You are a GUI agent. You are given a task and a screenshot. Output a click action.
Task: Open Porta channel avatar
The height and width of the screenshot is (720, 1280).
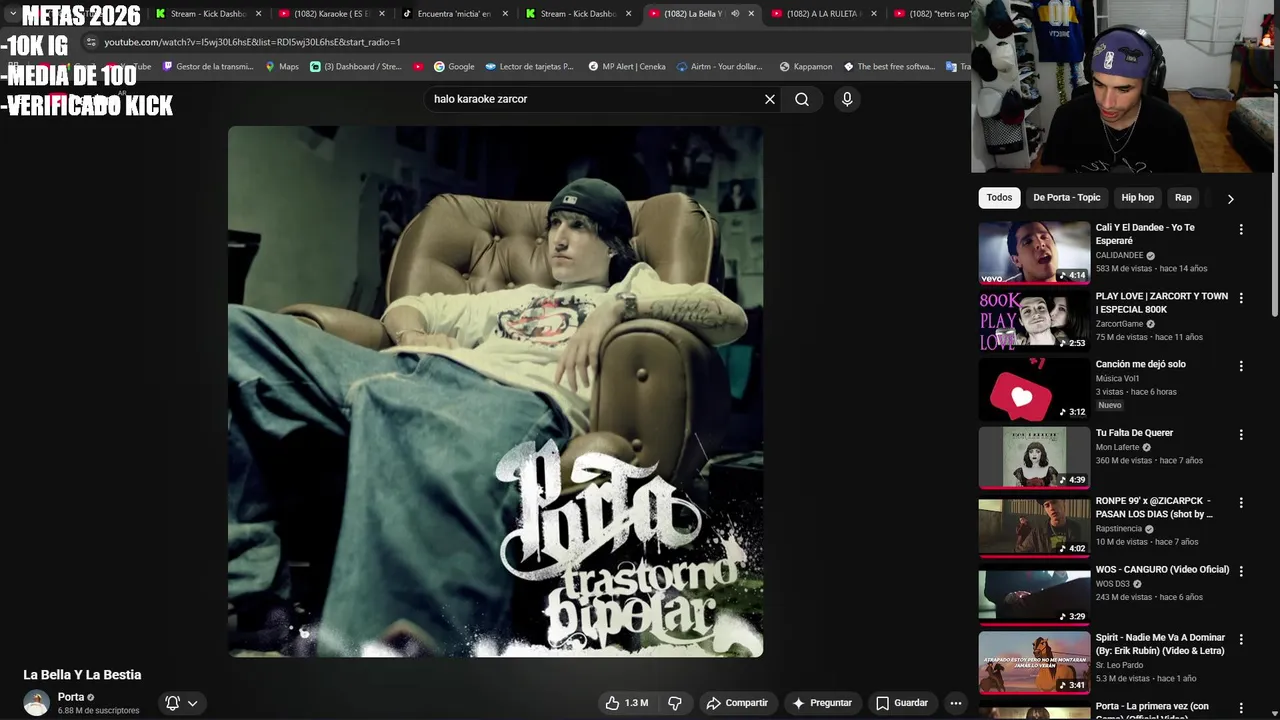[36, 703]
